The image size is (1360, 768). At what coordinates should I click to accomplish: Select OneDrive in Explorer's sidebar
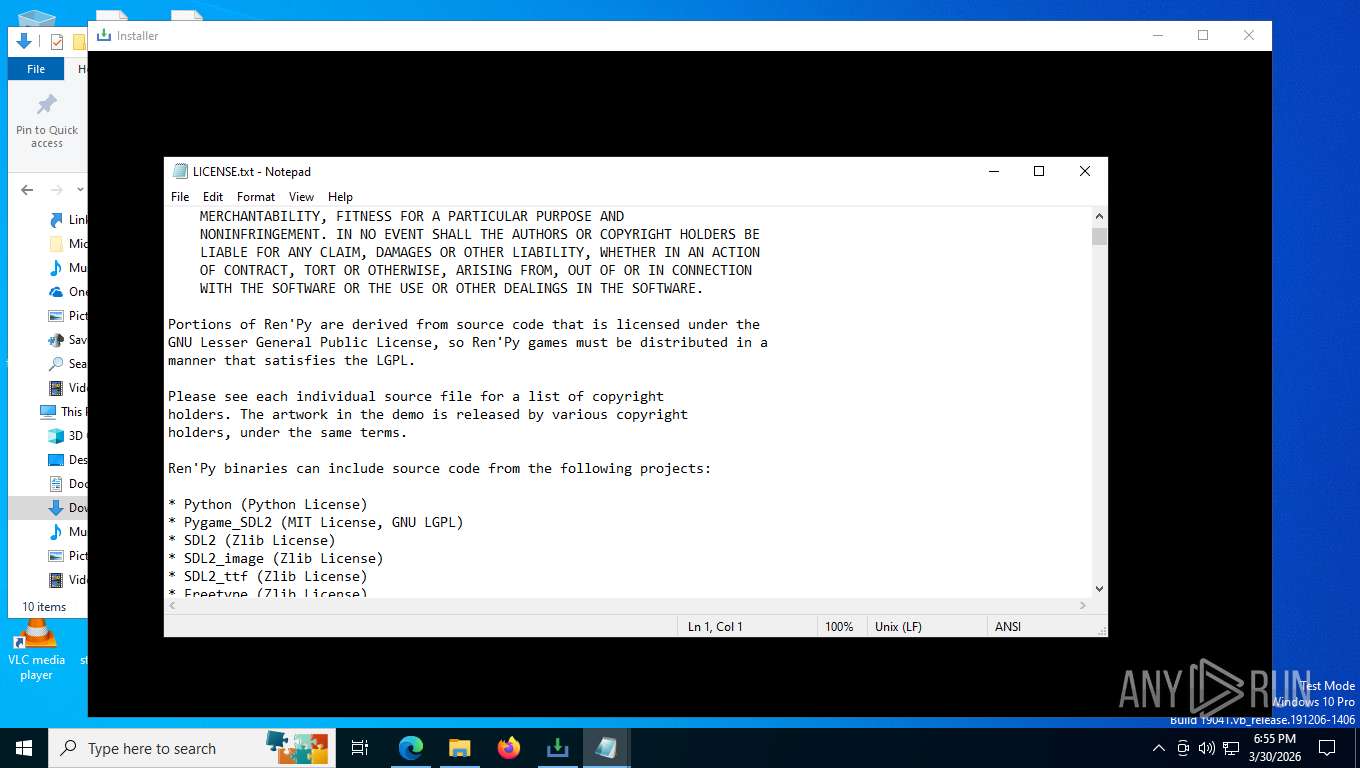(x=67, y=292)
